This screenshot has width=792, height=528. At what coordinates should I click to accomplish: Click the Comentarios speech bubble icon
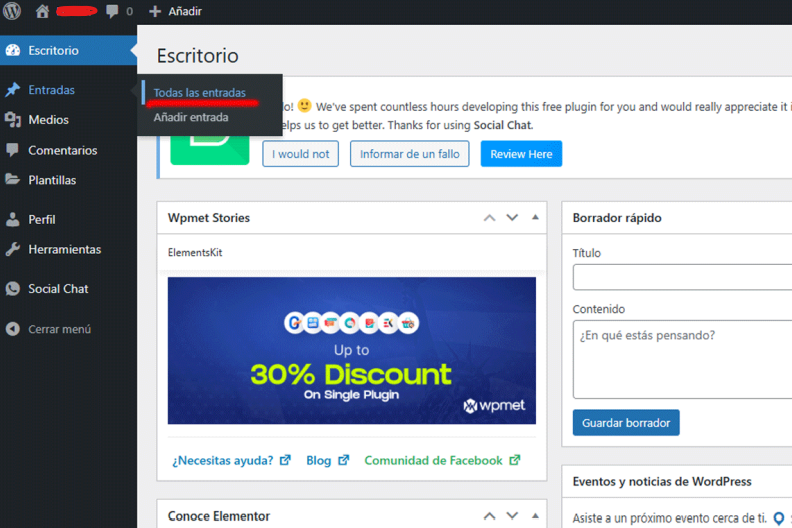[x=13, y=150]
